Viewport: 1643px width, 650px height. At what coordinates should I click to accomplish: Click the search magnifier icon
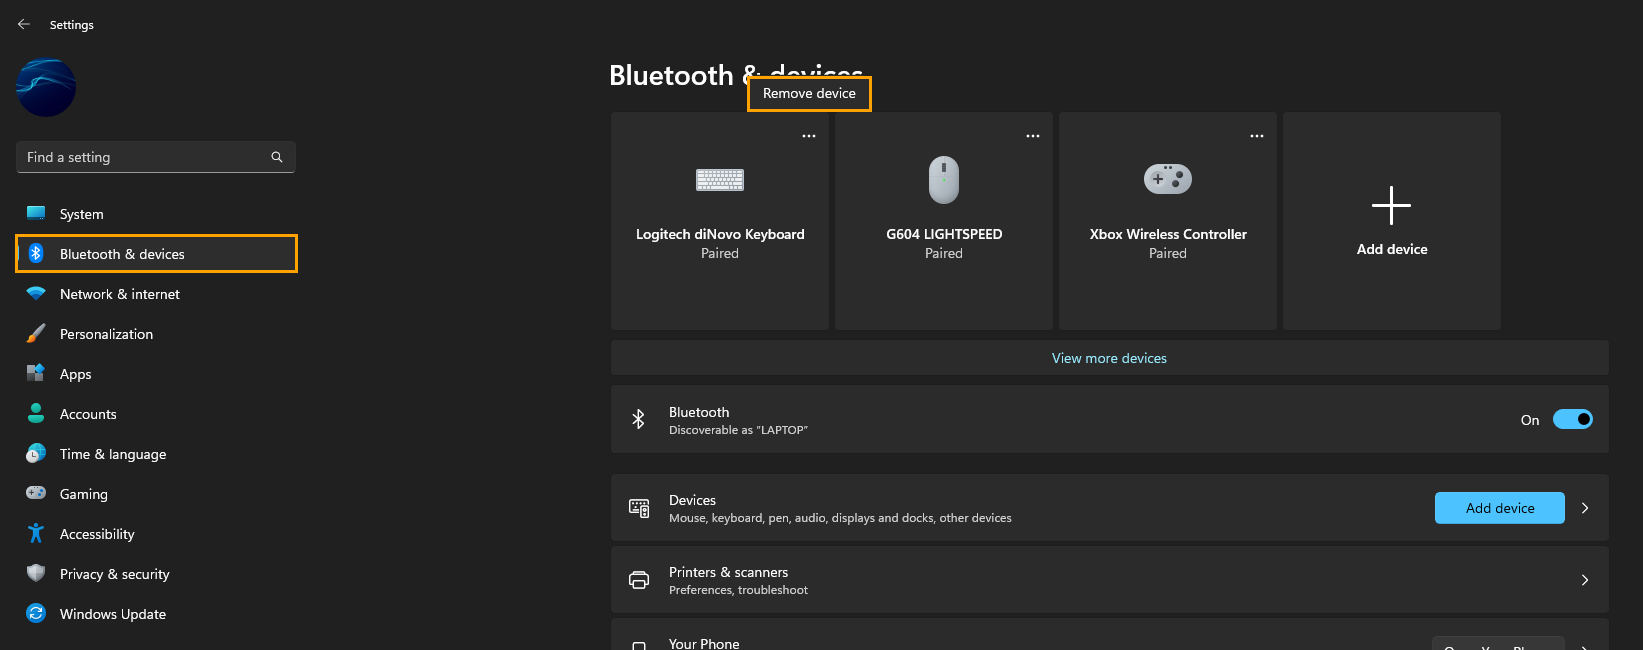pos(277,157)
